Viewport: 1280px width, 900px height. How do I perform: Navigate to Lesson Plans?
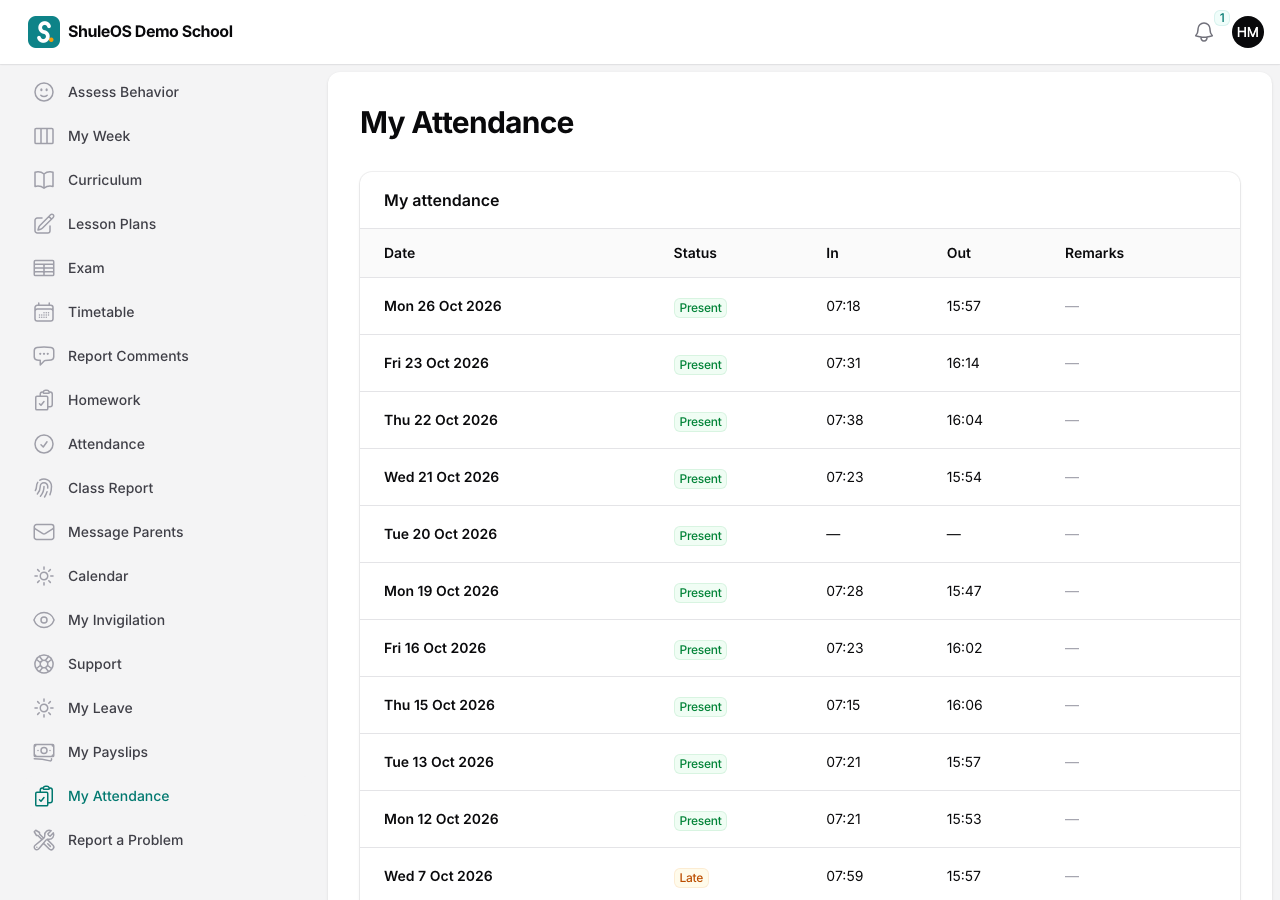(x=112, y=224)
